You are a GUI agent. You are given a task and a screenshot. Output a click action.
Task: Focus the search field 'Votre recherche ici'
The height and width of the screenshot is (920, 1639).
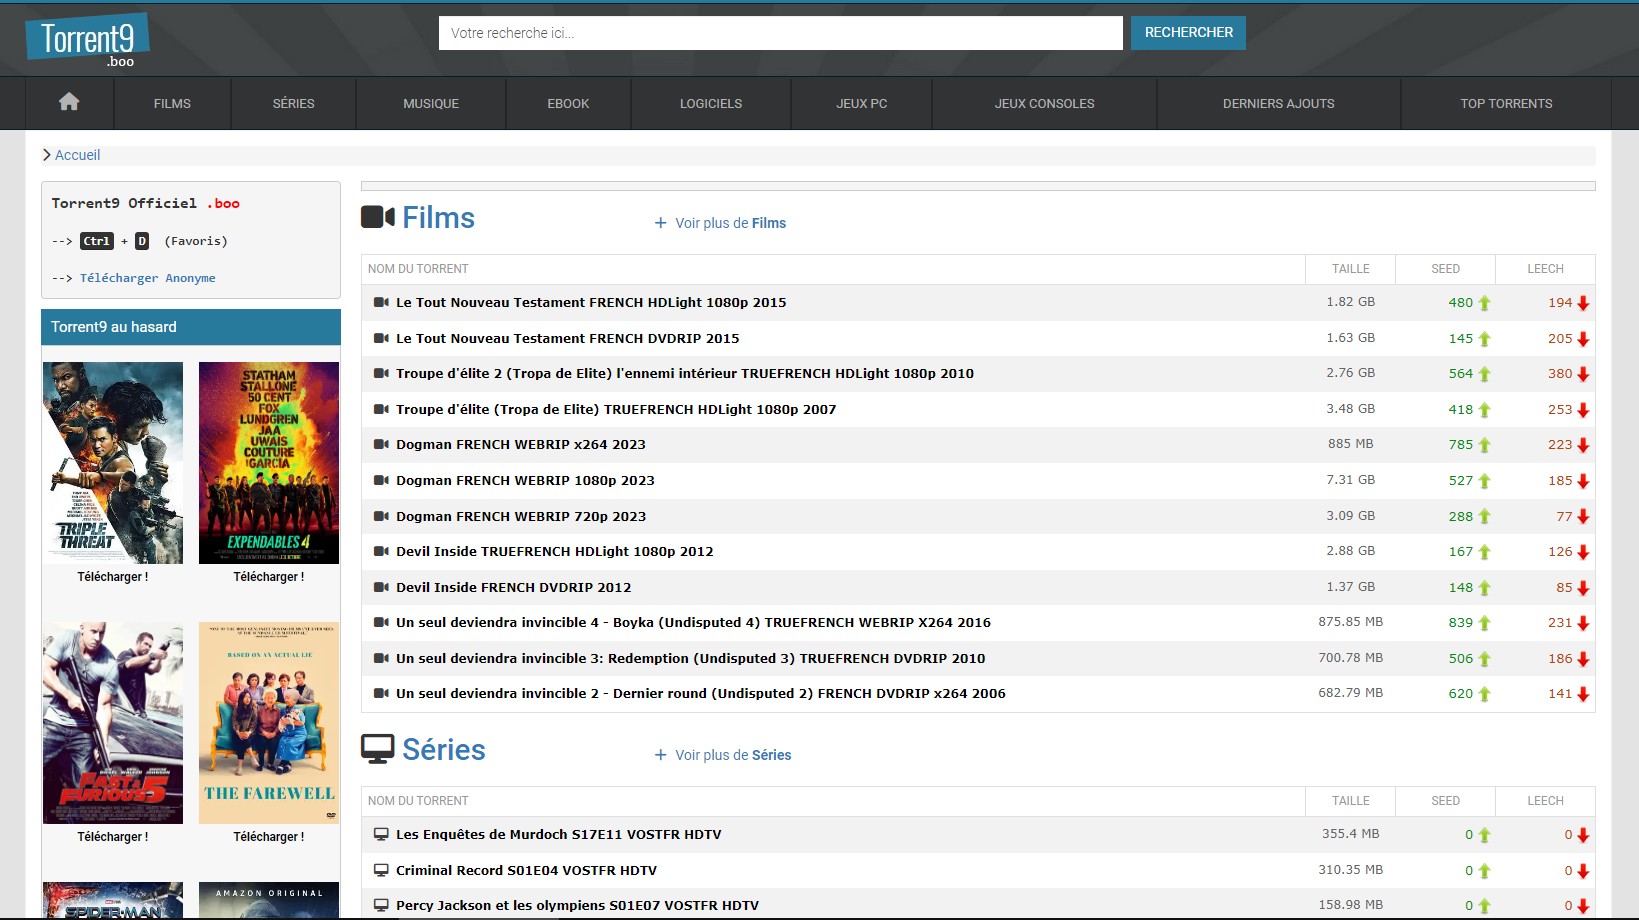tap(780, 33)
